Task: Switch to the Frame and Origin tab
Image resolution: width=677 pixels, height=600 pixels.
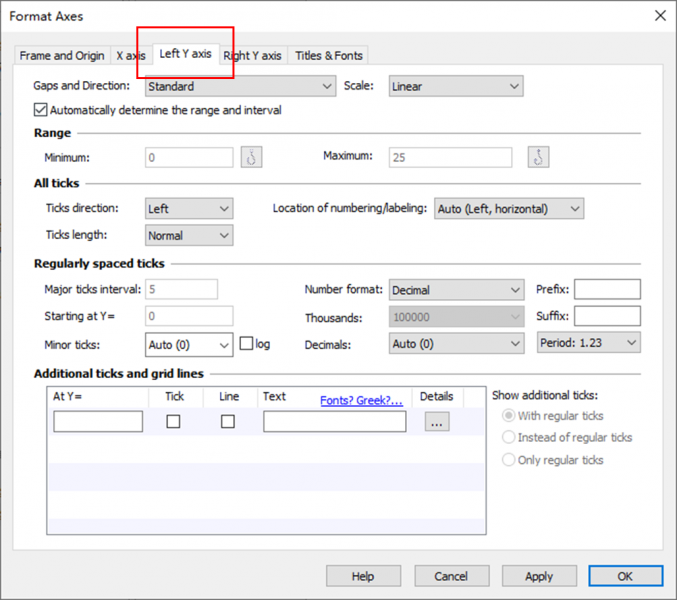Action: pyautogui.click(x=61, y=56)
